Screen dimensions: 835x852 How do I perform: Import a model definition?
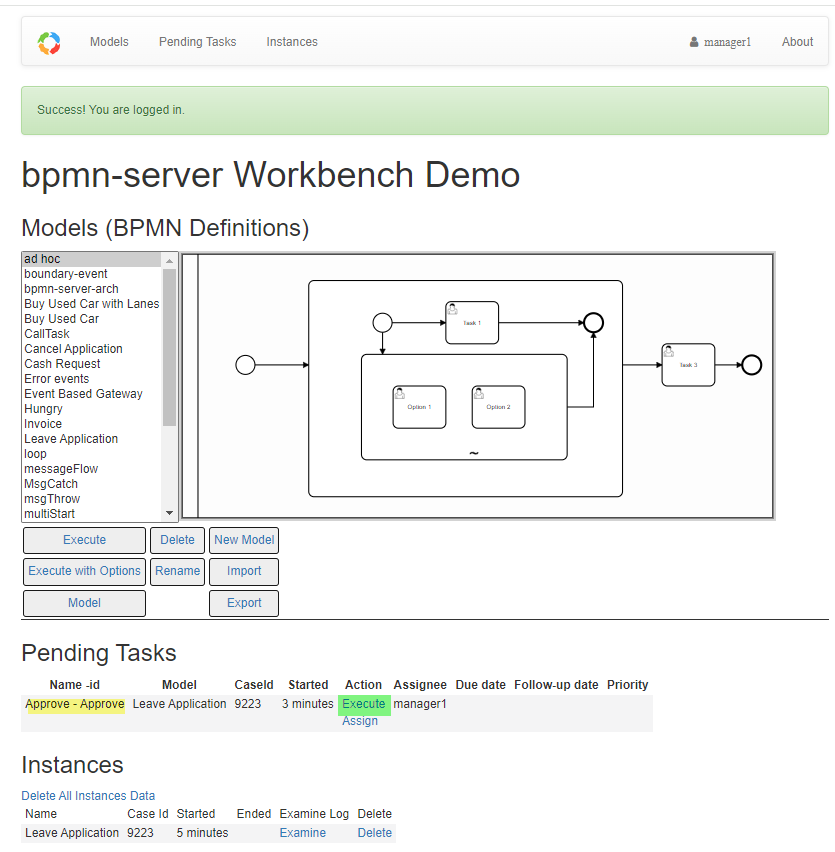pyautogui.click(x=243, y=571)
